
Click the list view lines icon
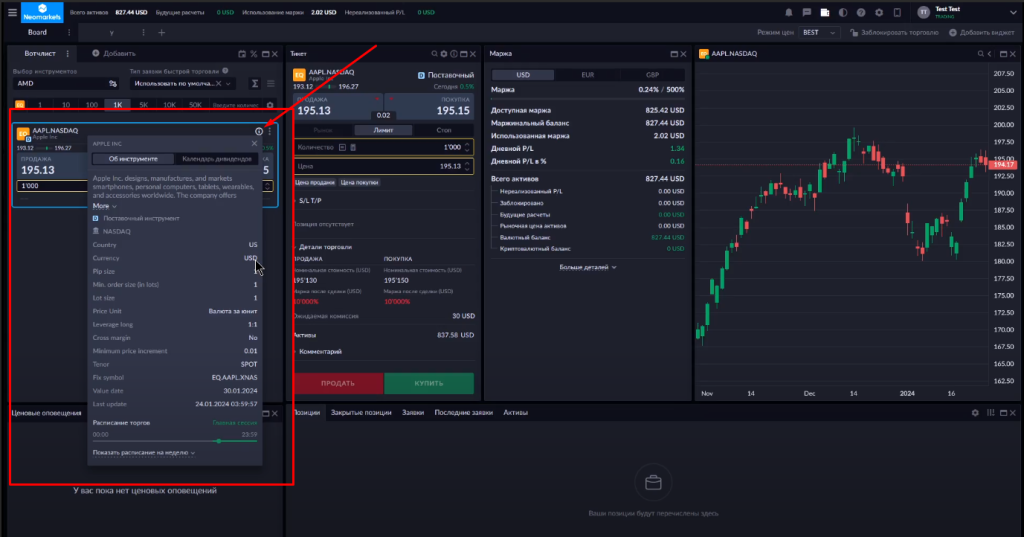coord(270,84)
